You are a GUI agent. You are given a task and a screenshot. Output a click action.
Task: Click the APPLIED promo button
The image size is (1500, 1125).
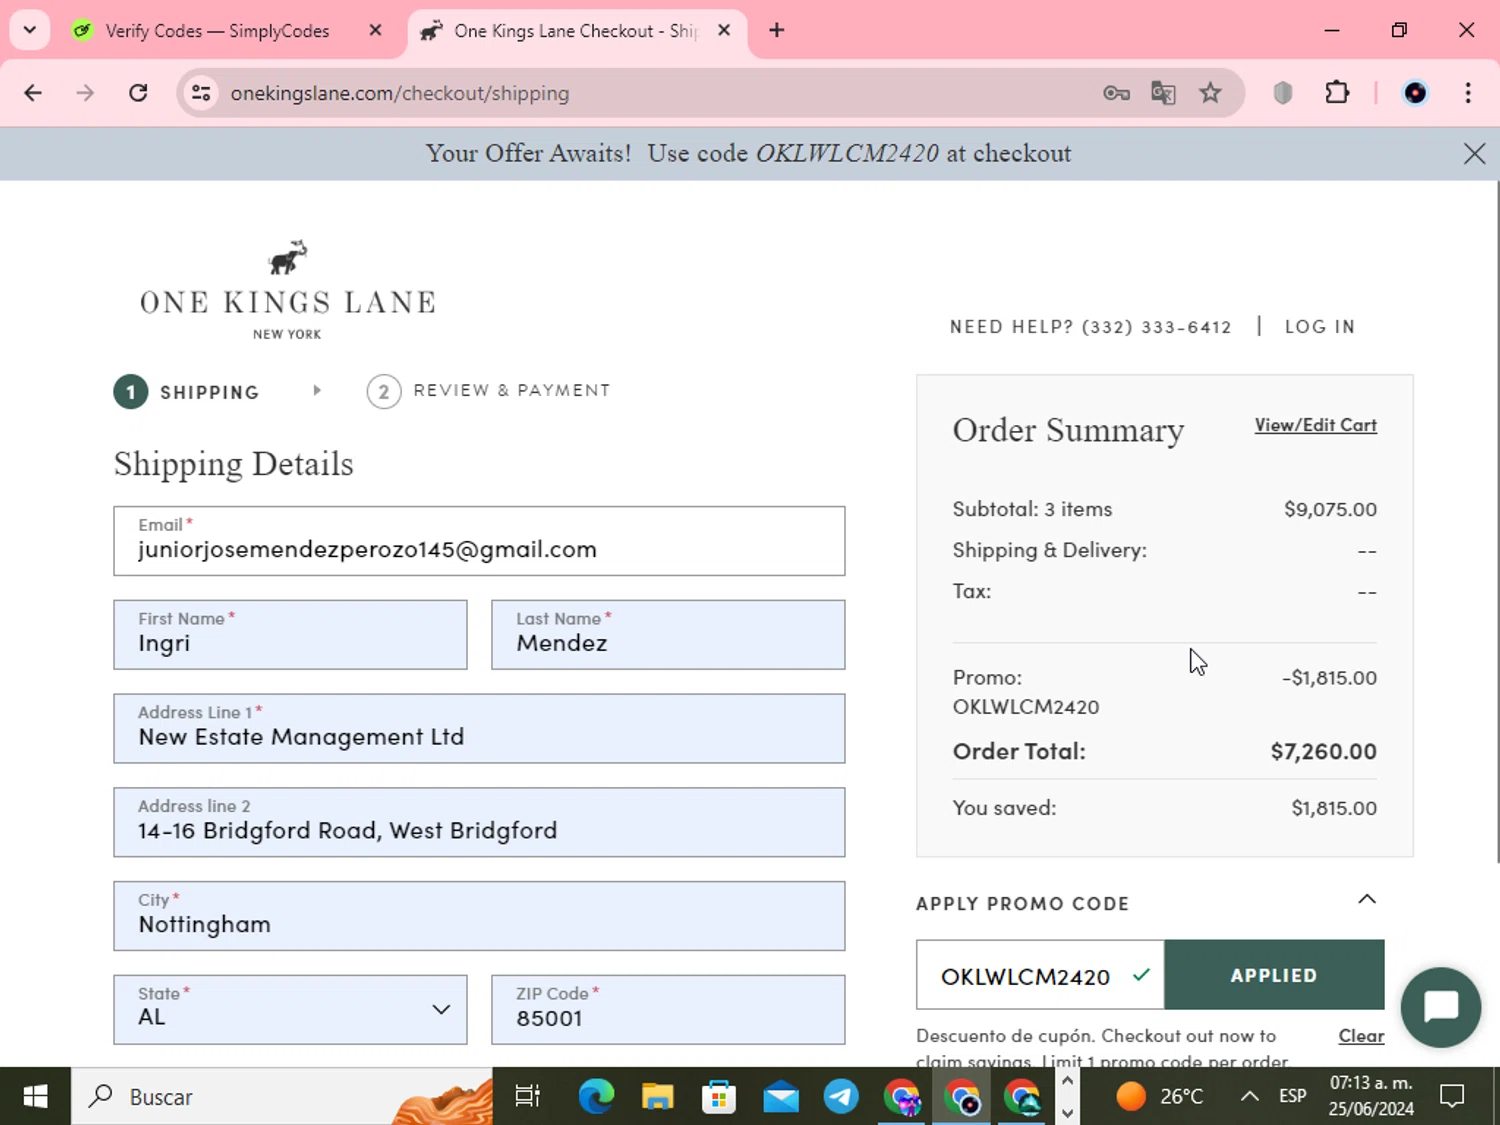[1274, 975]
